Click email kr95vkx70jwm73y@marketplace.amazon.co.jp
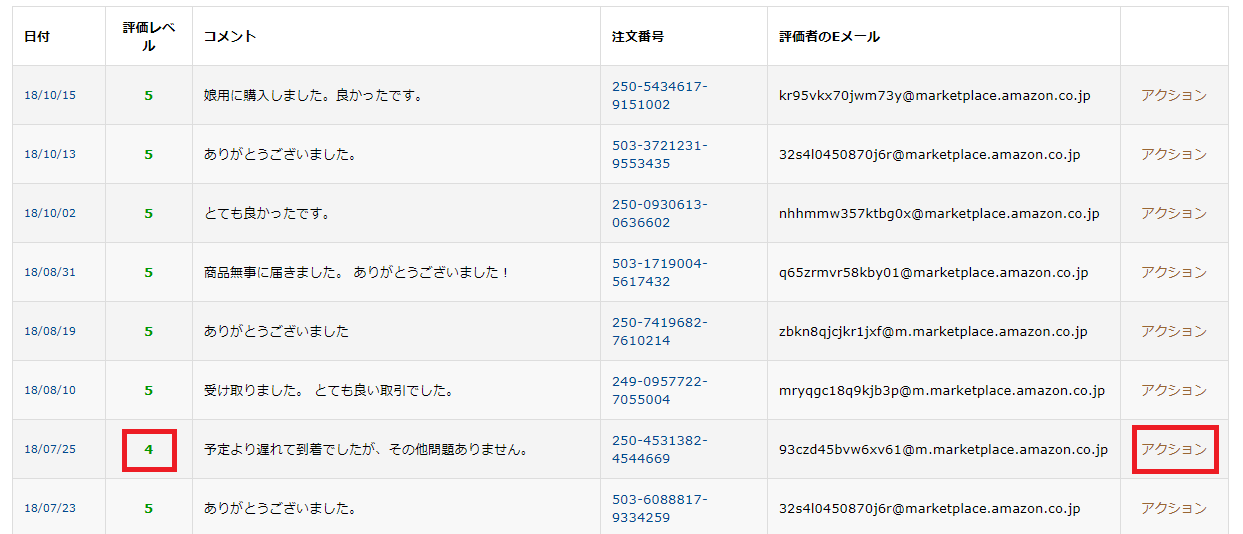 934,96
